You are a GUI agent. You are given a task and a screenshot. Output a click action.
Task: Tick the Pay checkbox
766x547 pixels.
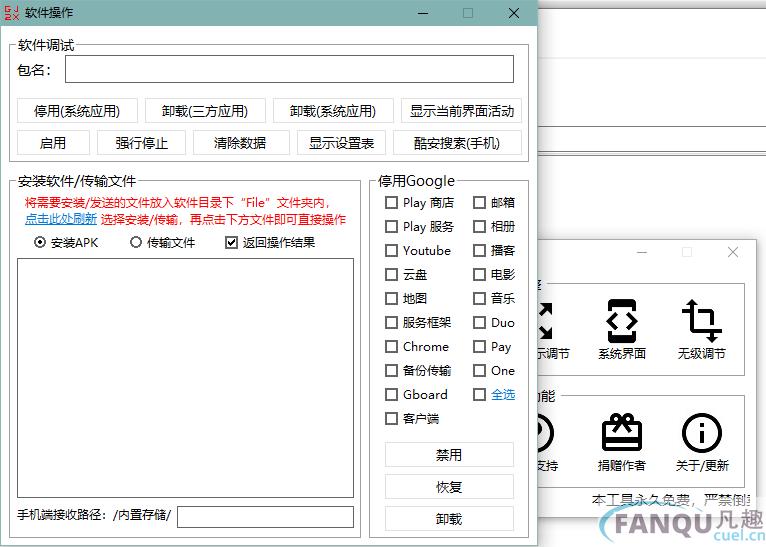(479, 346)
